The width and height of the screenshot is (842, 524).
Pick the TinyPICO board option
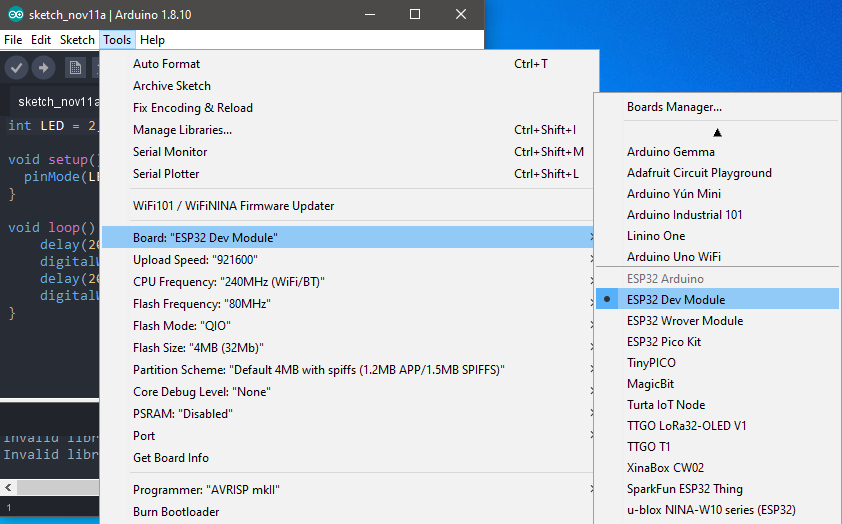pos(652,363)
